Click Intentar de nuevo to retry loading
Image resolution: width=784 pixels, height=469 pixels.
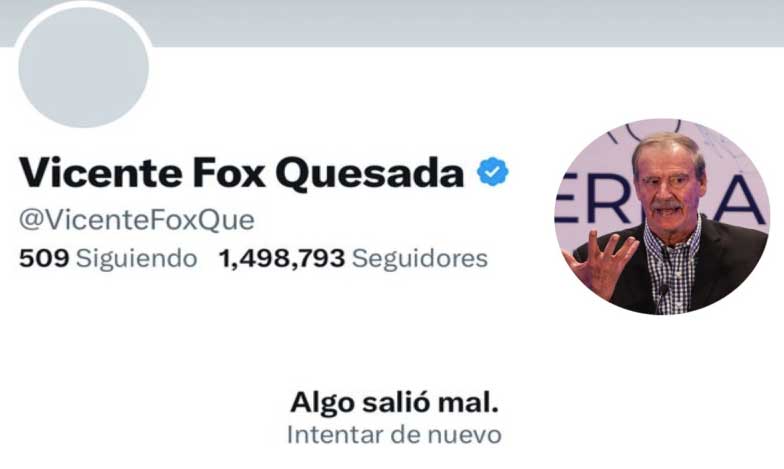(x=394, y=434)
